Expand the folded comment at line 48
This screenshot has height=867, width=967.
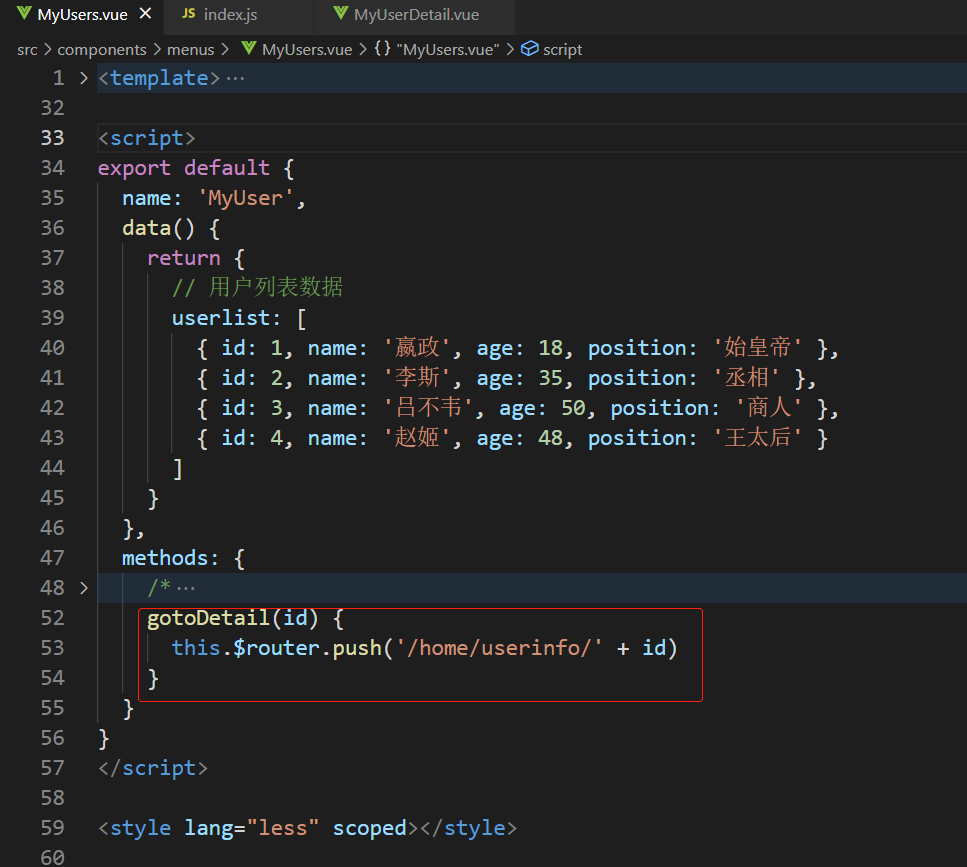[84, 588]
